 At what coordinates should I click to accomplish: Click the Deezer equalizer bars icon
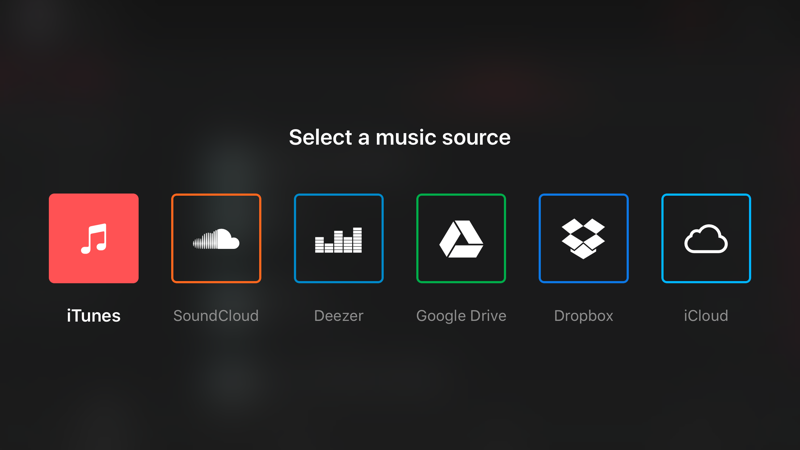pos(338,240)
